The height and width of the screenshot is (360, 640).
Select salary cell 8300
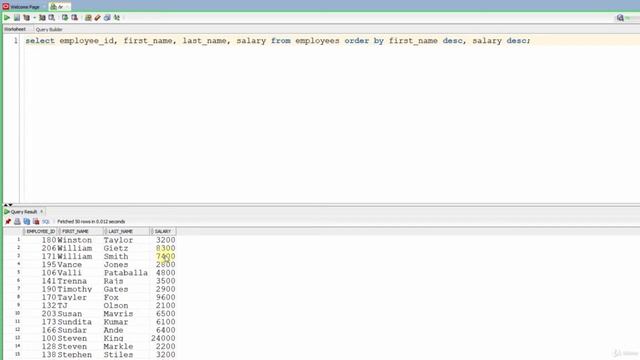[165, 248]
